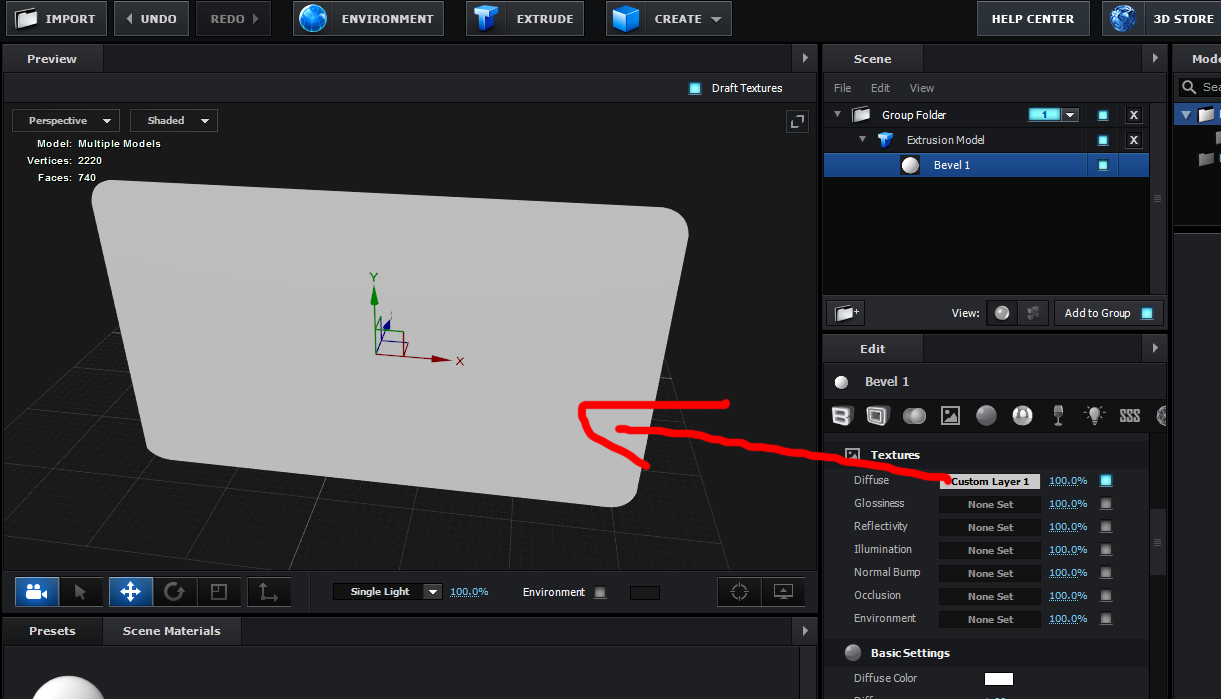
Task: Click the light bulb illumination icon
Action: coord(1094,415)
